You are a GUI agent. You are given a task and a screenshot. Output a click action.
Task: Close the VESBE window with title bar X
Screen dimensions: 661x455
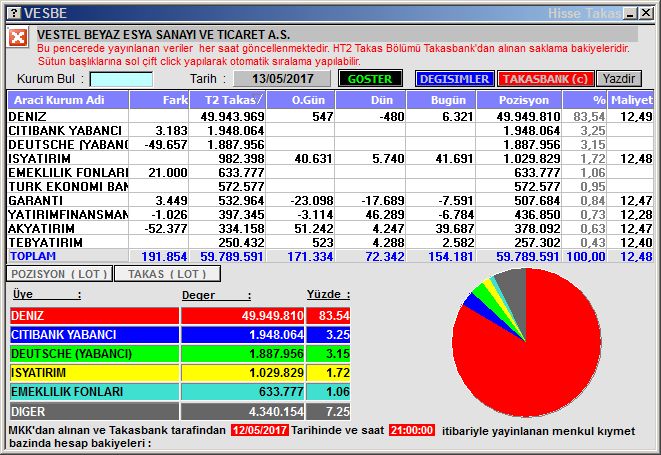point(646,13)
